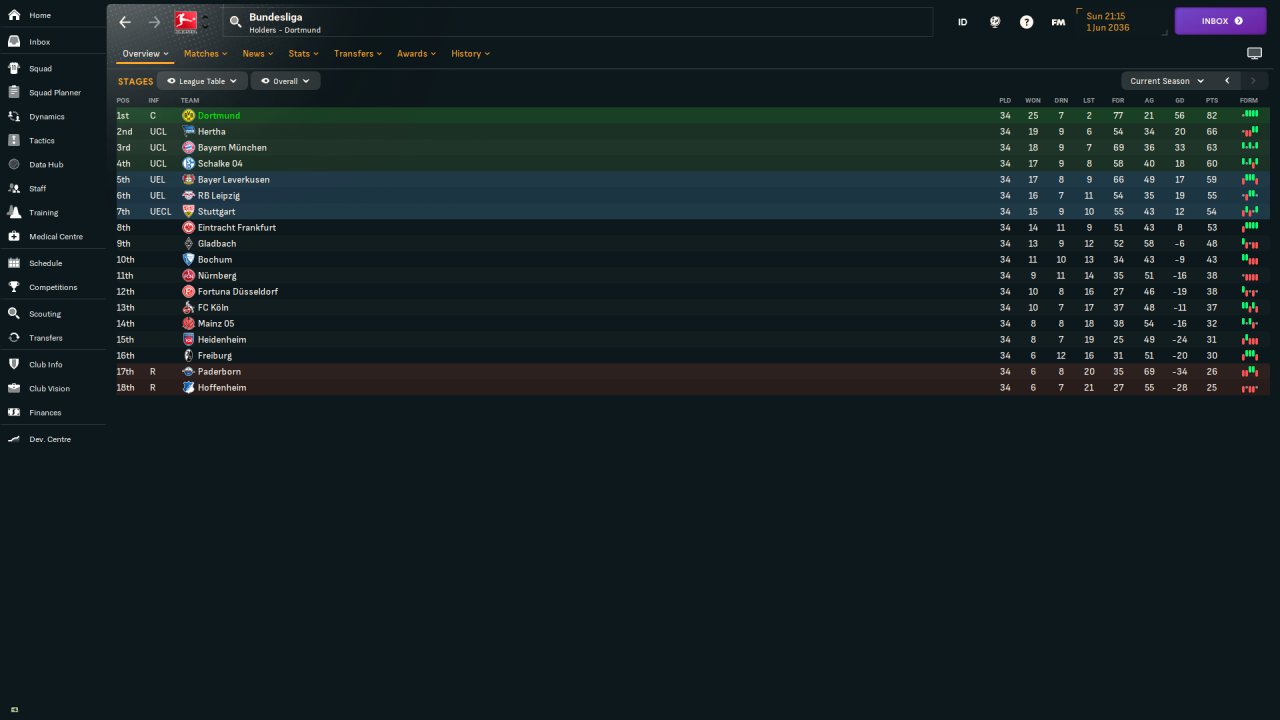Open Transfers in the left sidebar
The image size is (1280, 720).
click(46, 338)
